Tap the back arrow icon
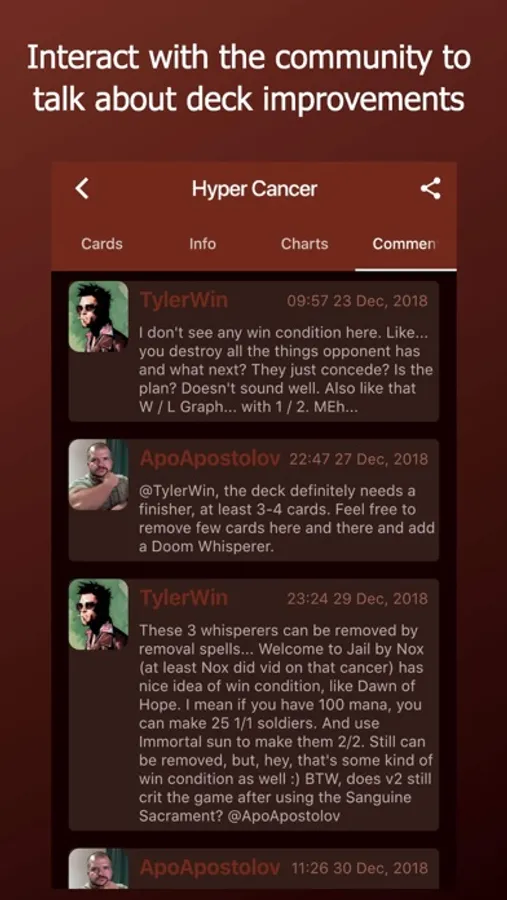The image size is (507, 900). [83, 188]
